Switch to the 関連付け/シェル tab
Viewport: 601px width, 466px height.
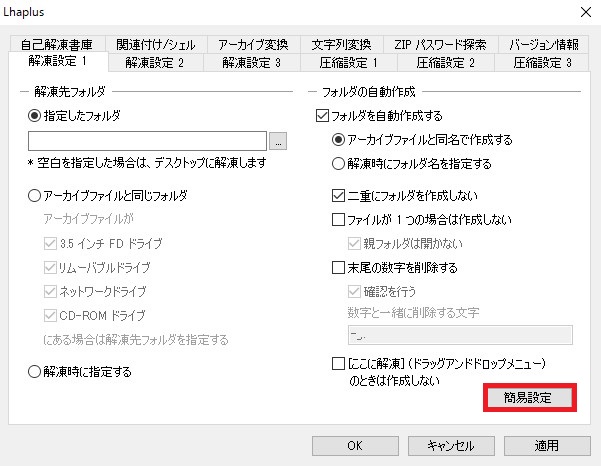click(156, 45)
